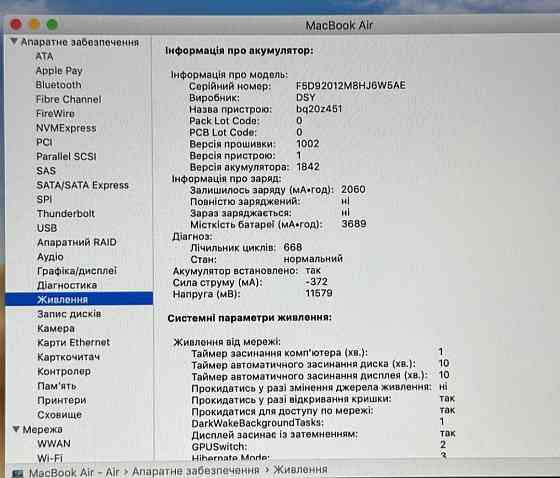Click Живлення in the bottom path bar

[x=301, y=469]
